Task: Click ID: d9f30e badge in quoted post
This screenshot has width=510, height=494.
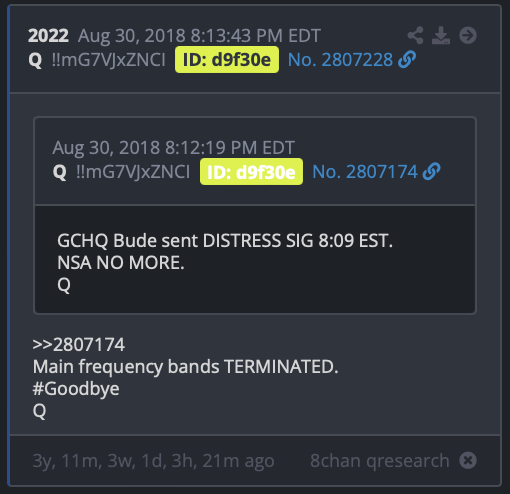Action: coord(251,172)
